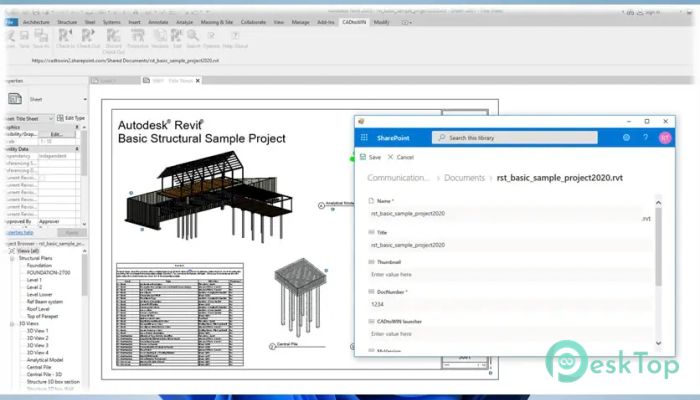The width and height of the screenshot is (700, 400).
Task: Select Top of Parapet view
Action: pos(42,317)
